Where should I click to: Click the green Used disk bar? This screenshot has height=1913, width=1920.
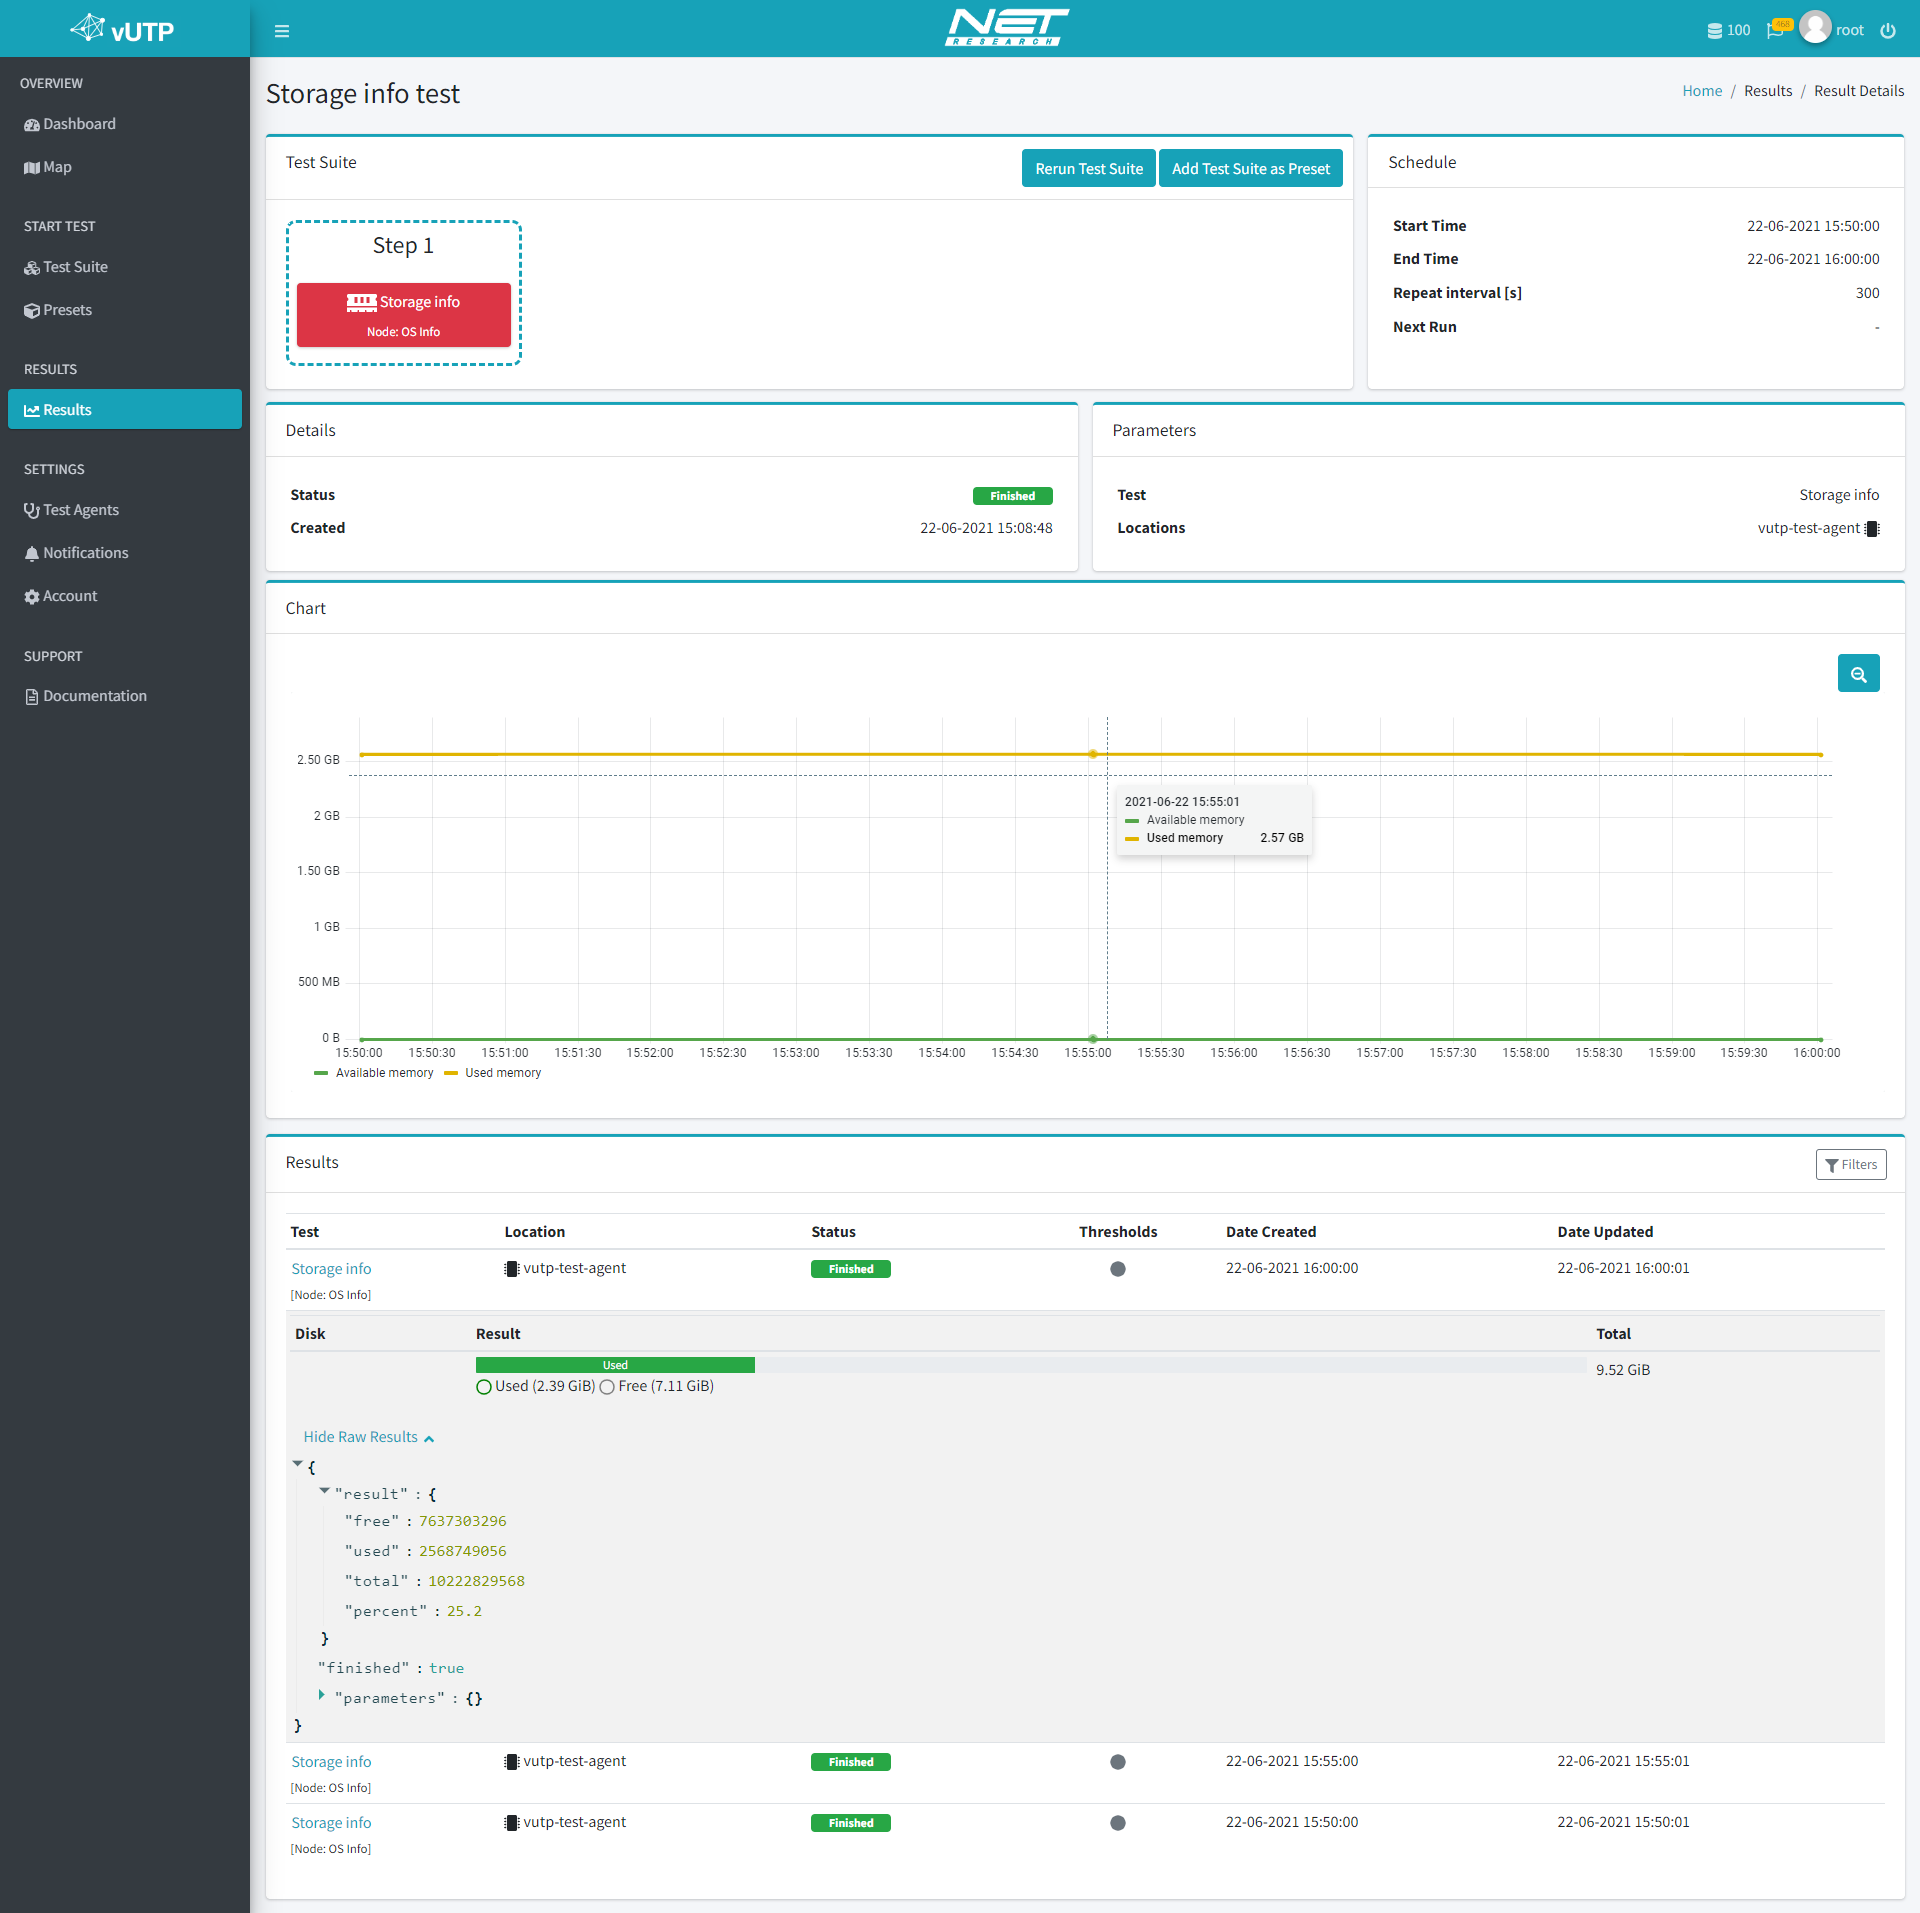pyautogui.click(x=615, y=1365)
